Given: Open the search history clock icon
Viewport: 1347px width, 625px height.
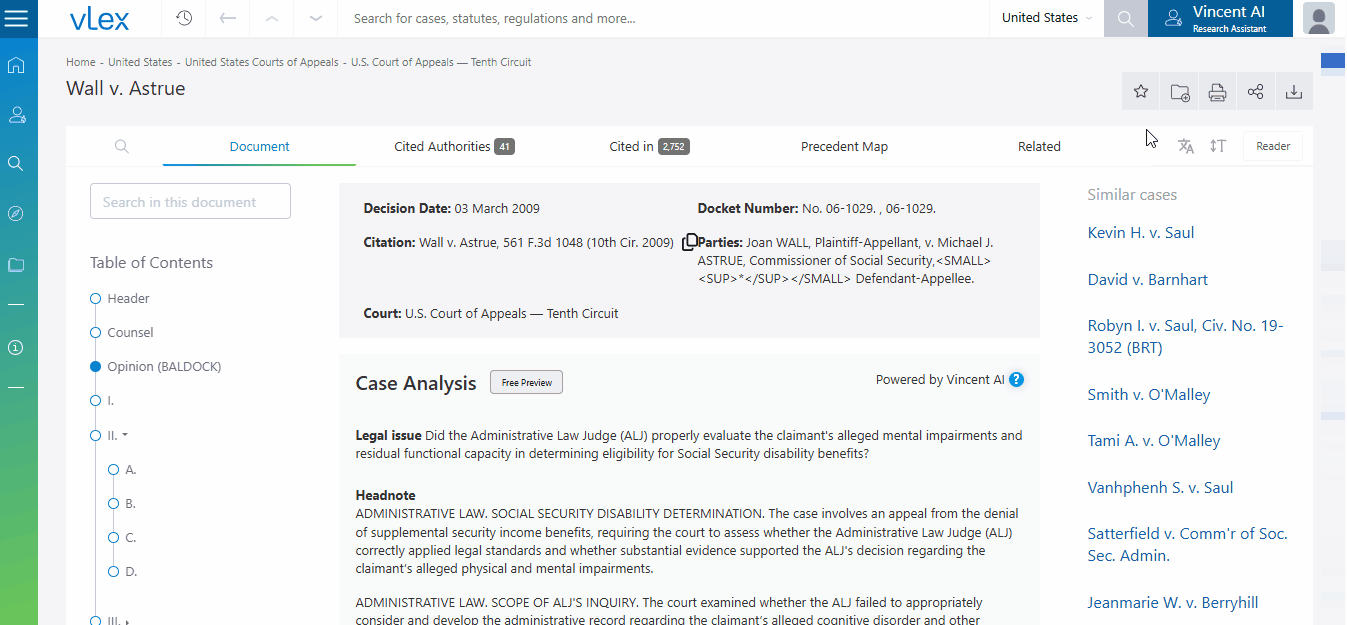Looking at the screenshot, I should 184,18.
